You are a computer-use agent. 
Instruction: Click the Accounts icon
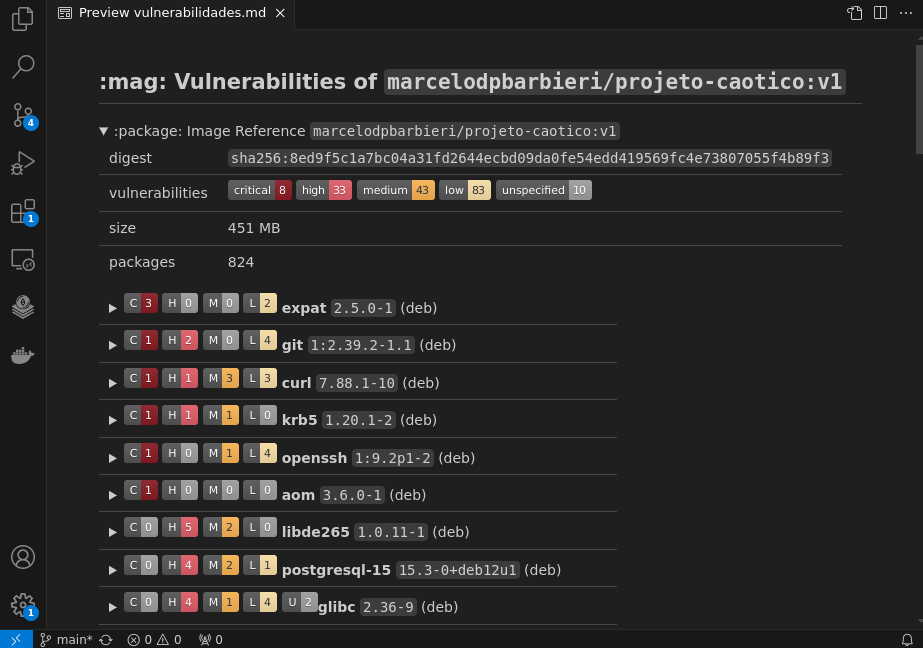coord(22,557)
